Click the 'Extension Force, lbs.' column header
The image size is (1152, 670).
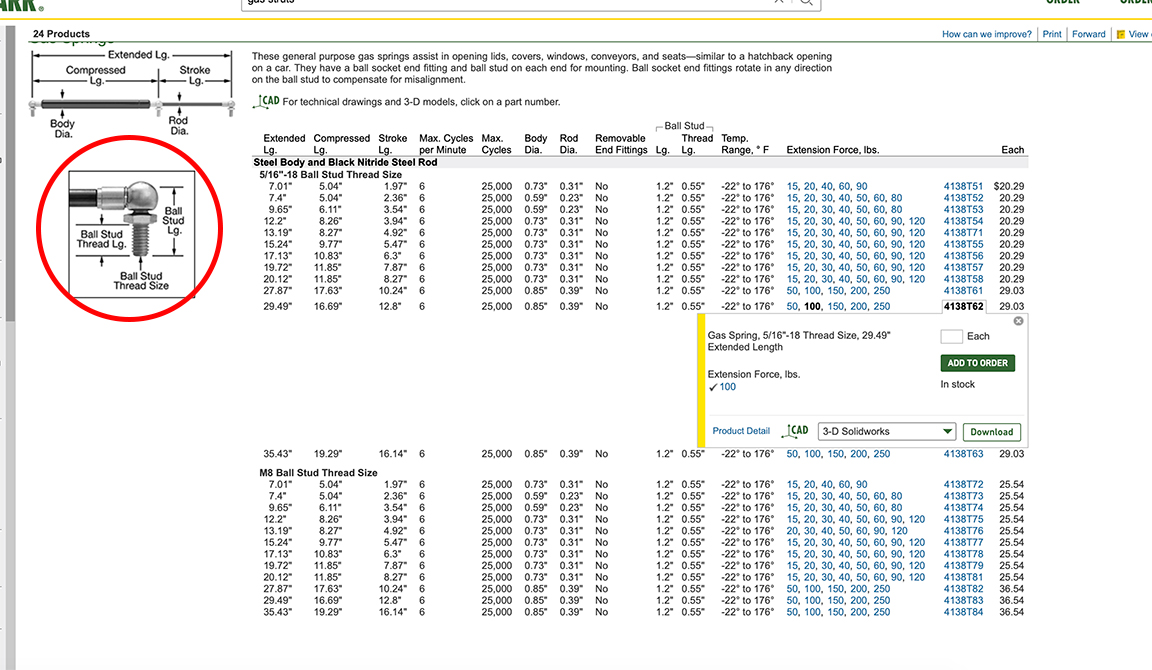832,150
